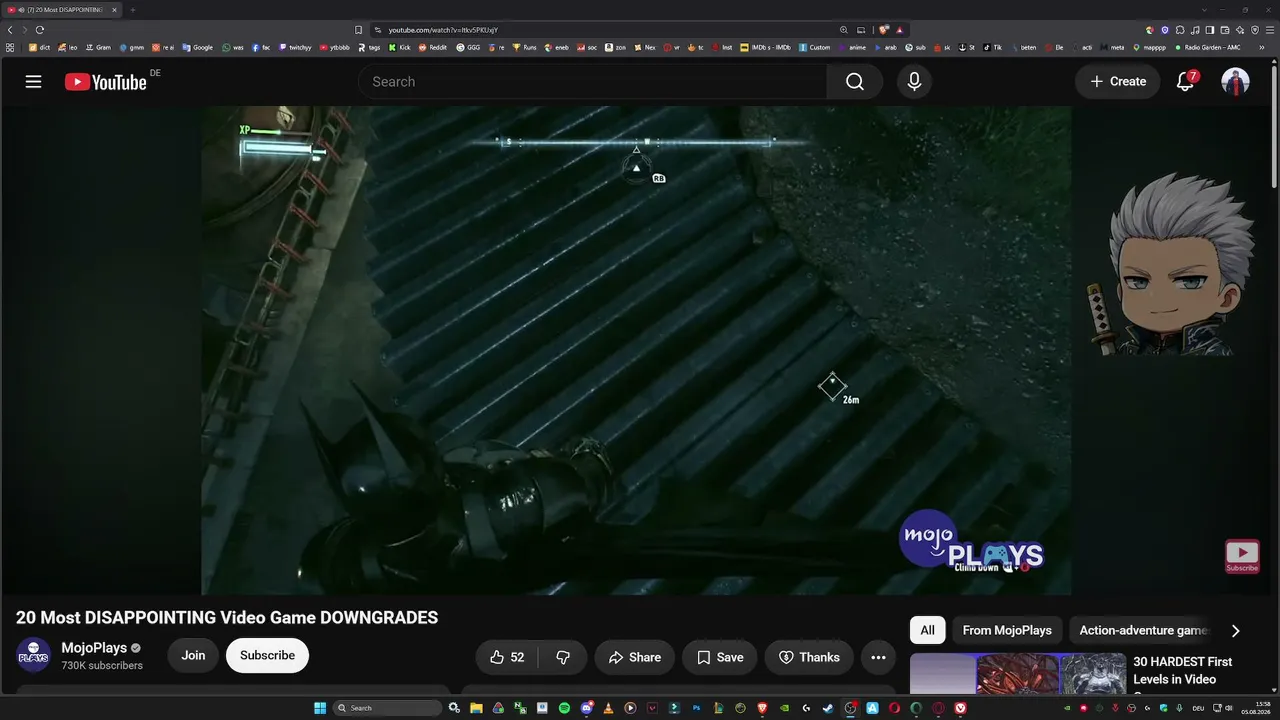
Task: Click the YouTube search magnifier button
Action: point(854,82)
